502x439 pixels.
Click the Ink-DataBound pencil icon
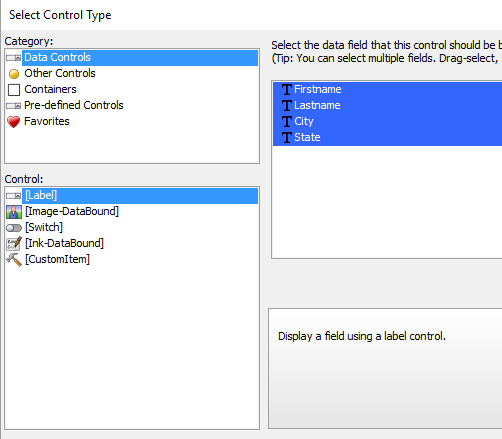(14, 244)
